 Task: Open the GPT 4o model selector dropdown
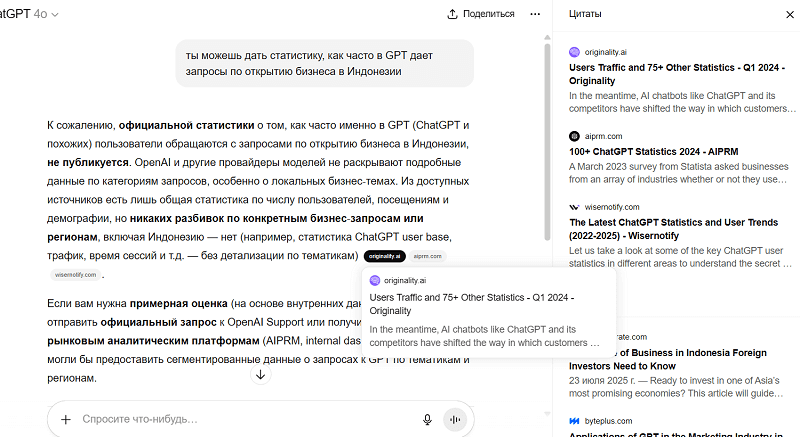point(29,14)
